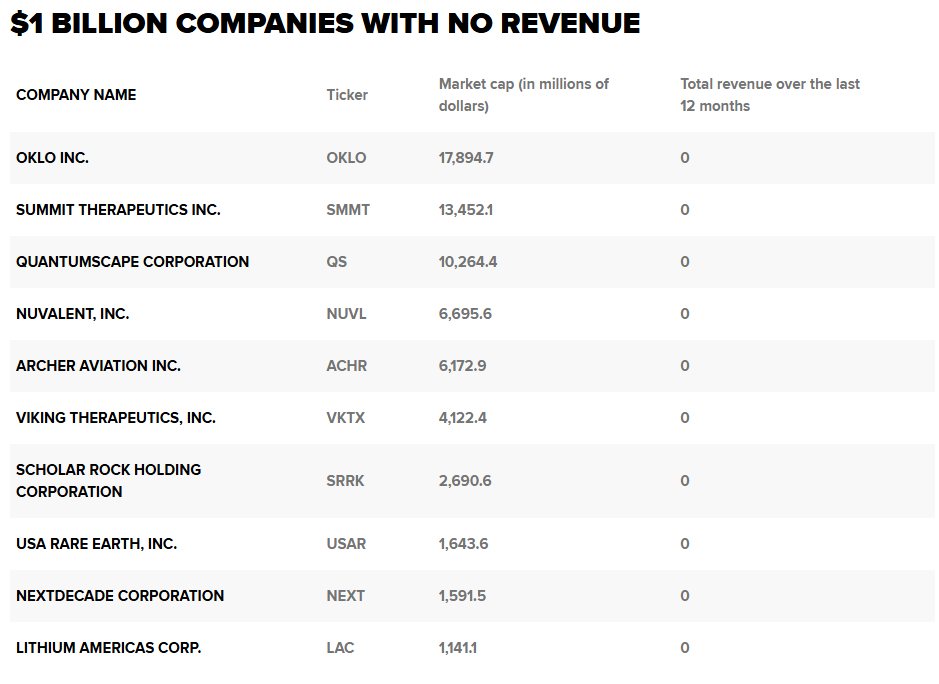This screenshot has height=684, width=939.
Task: Select the SRRK ticker cell
Action: pos(345,481)
